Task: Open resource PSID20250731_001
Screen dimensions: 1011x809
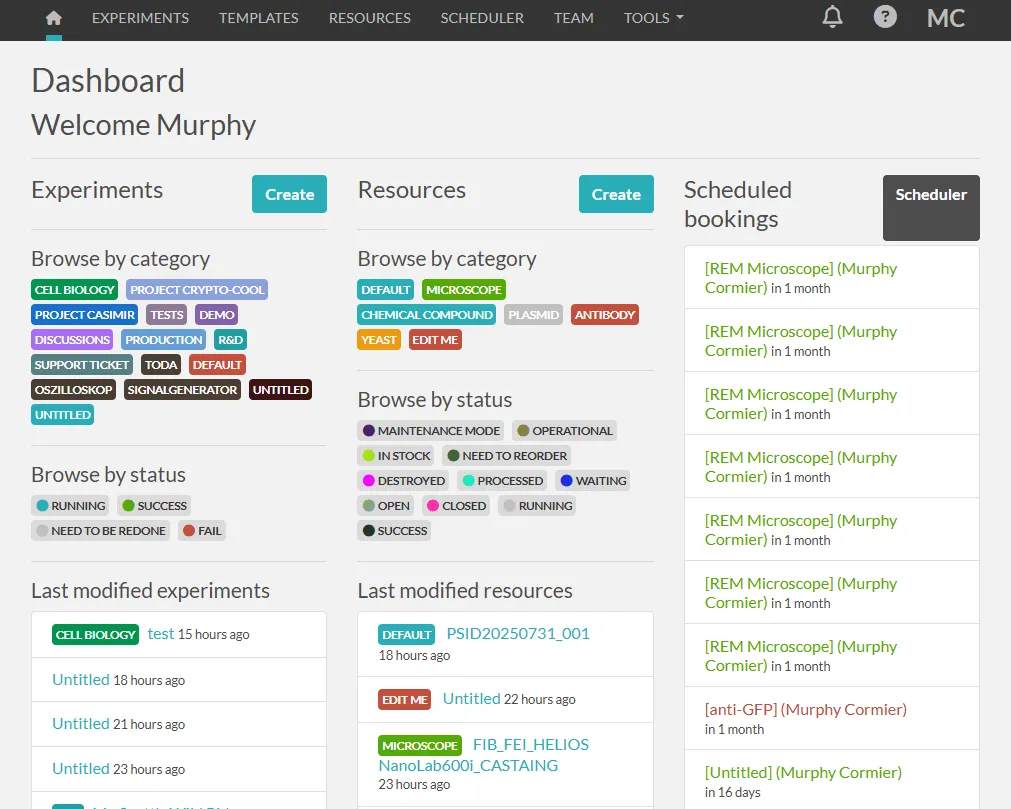Action: pos(518,634)
